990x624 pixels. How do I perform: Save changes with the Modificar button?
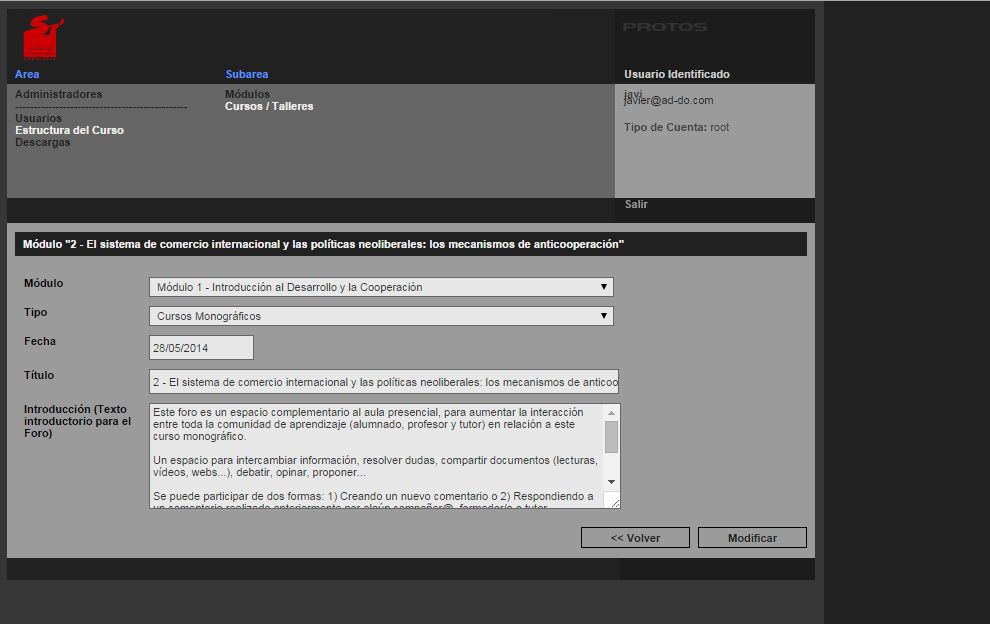click(x=752, y=538)
